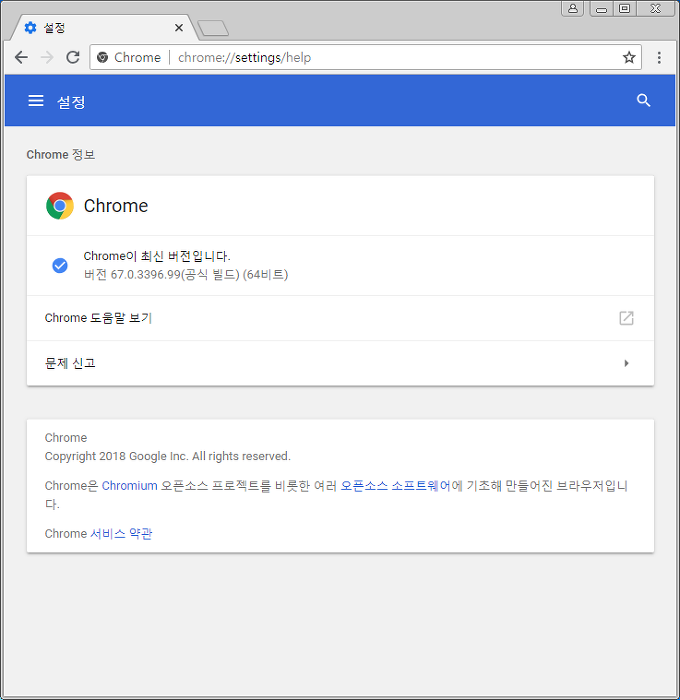This screenshot has height=700, width=680.
Task: Click the 설정 title in the blue header
Action: click(71, 102)
